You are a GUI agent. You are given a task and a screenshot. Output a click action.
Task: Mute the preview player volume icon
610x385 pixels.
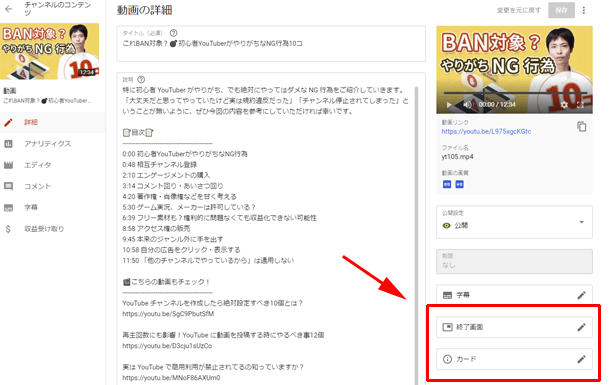point(467,105)
